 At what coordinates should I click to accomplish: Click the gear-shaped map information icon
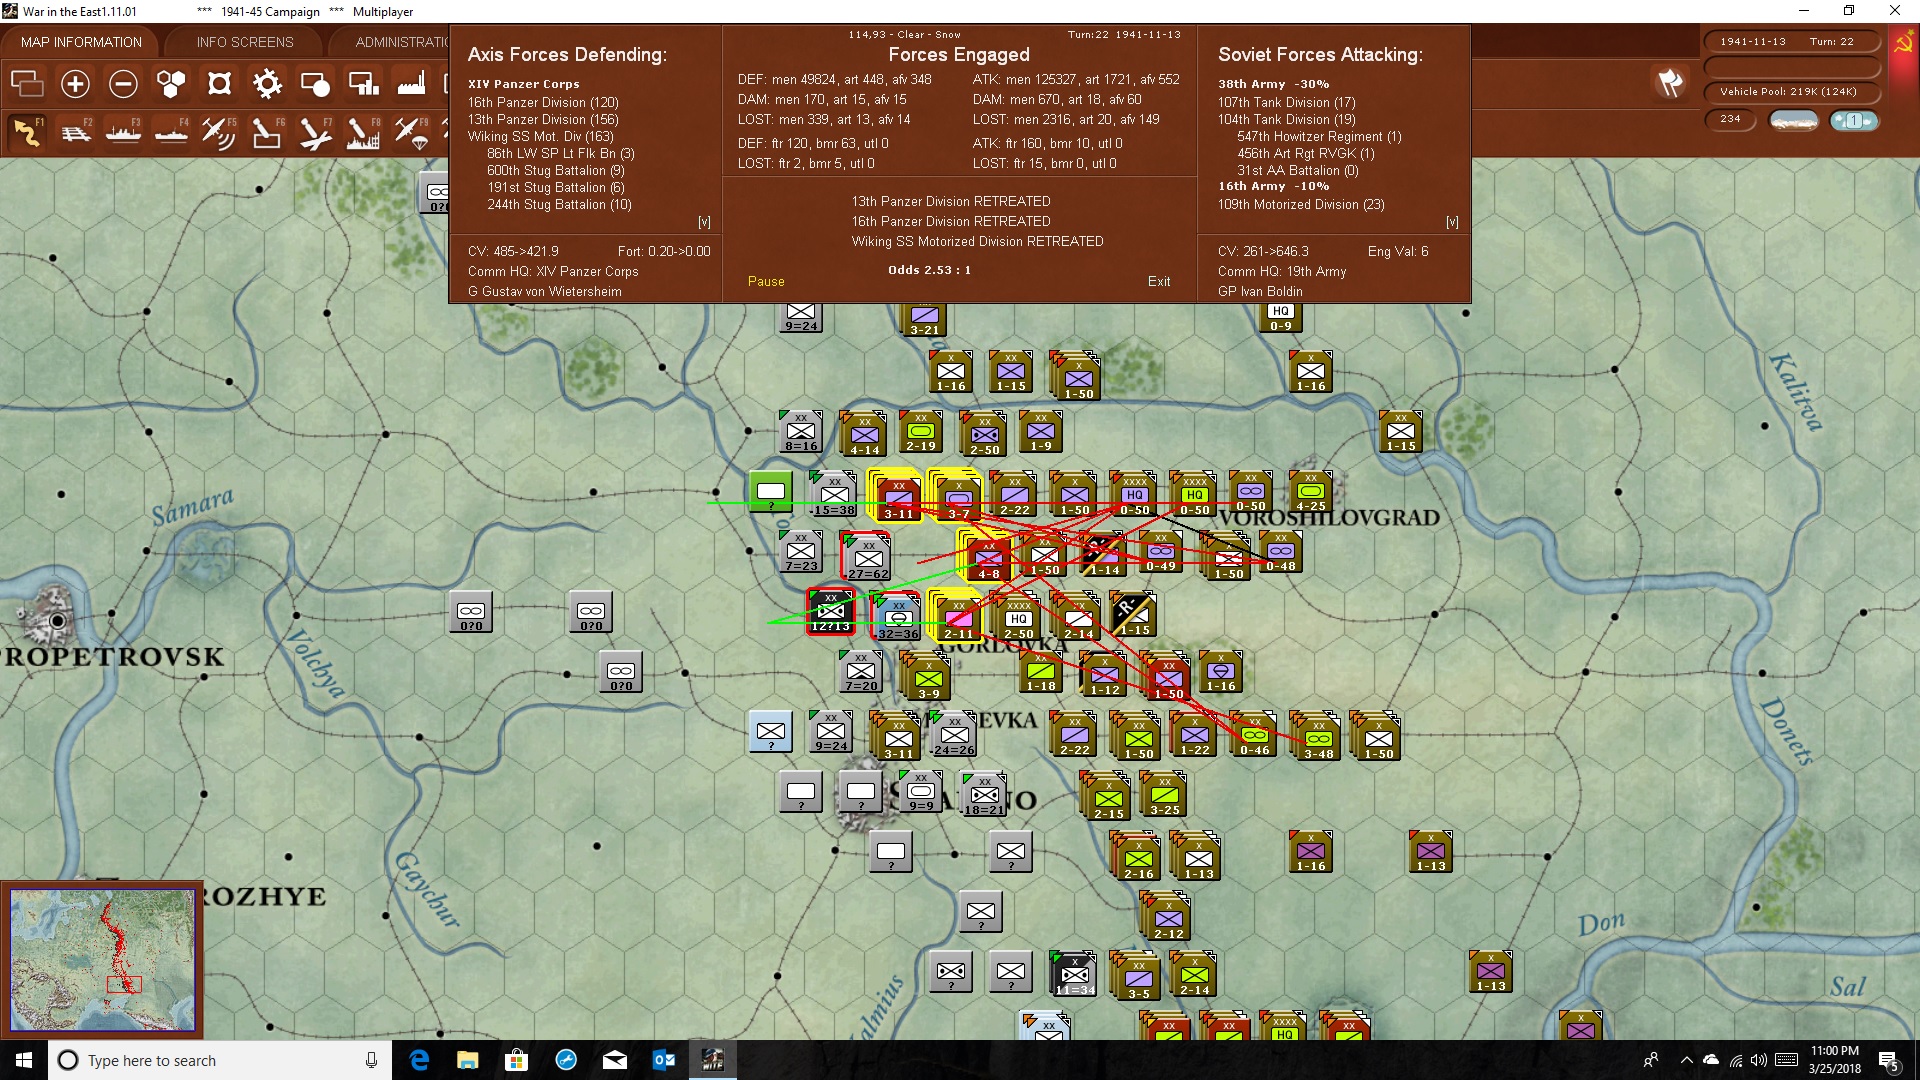click(x=267, y=84)
